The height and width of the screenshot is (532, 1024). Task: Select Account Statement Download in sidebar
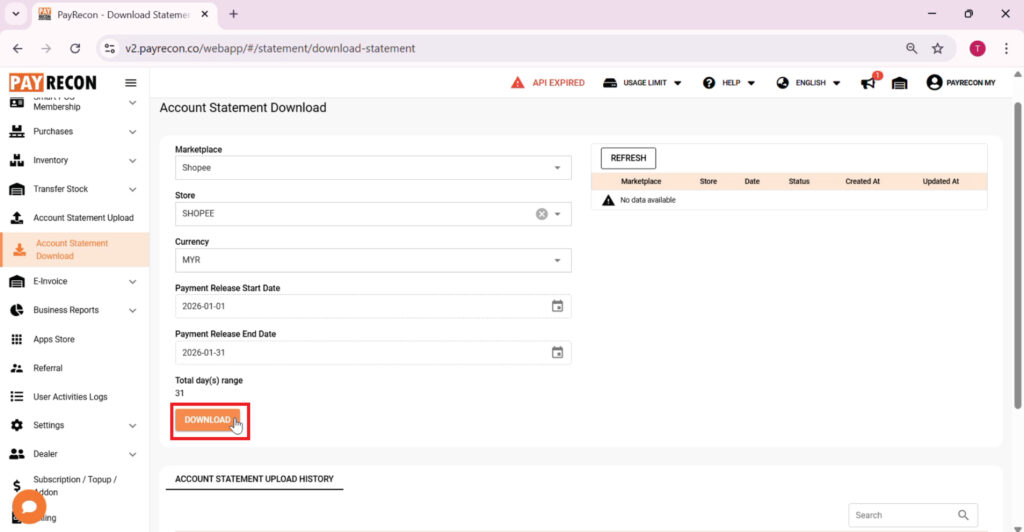coord(74,249)
